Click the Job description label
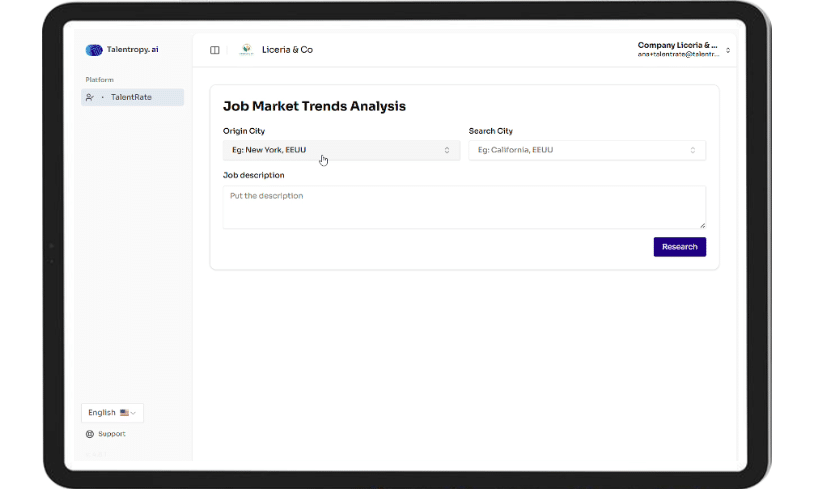815x489 pixels. [x=254, y=175]
